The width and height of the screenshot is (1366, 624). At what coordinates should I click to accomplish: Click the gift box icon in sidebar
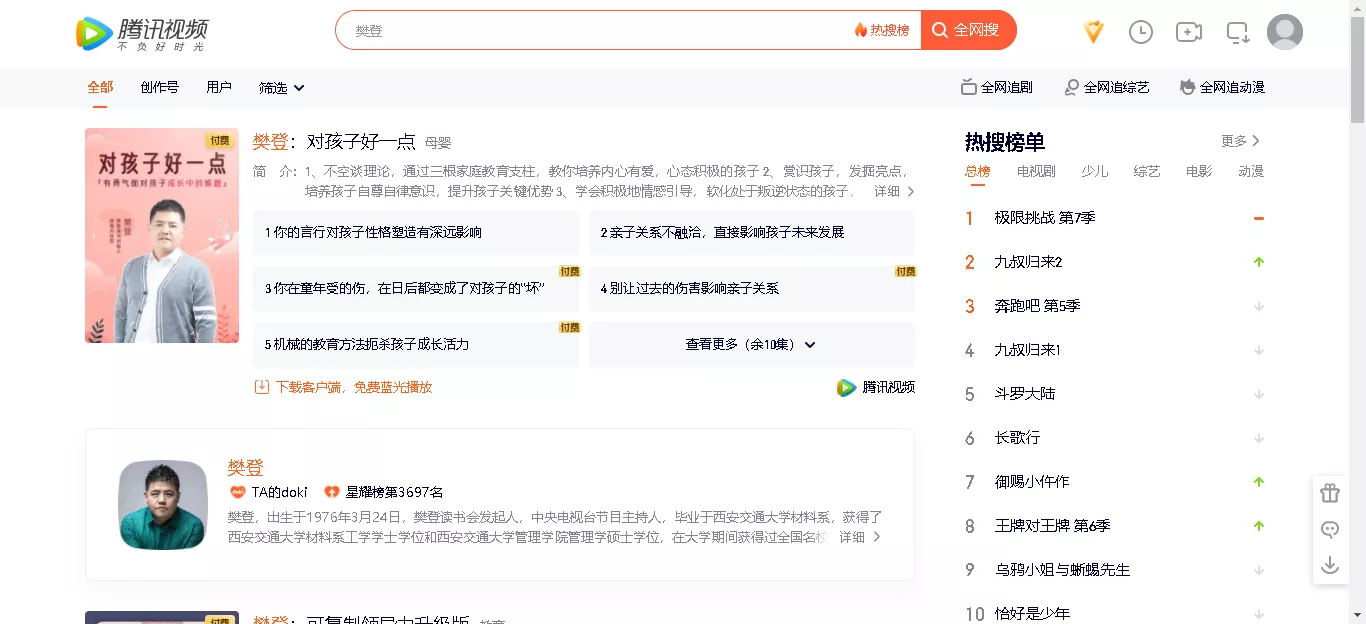coord(1329,493)
